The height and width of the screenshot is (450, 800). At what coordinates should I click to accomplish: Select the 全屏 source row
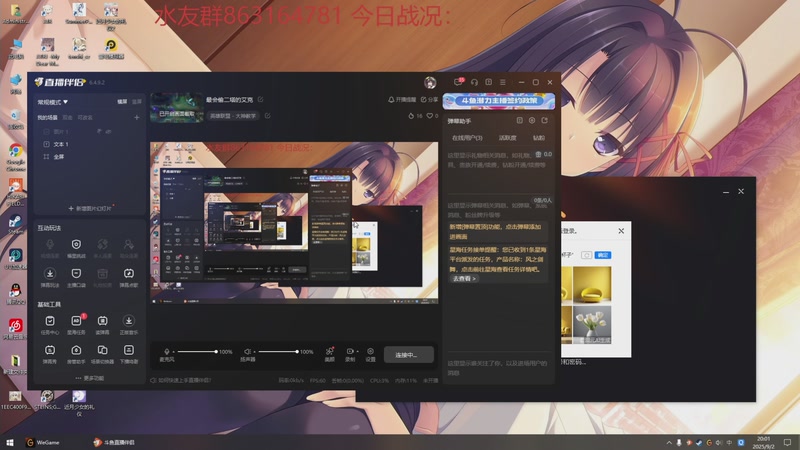coord(90,157)
